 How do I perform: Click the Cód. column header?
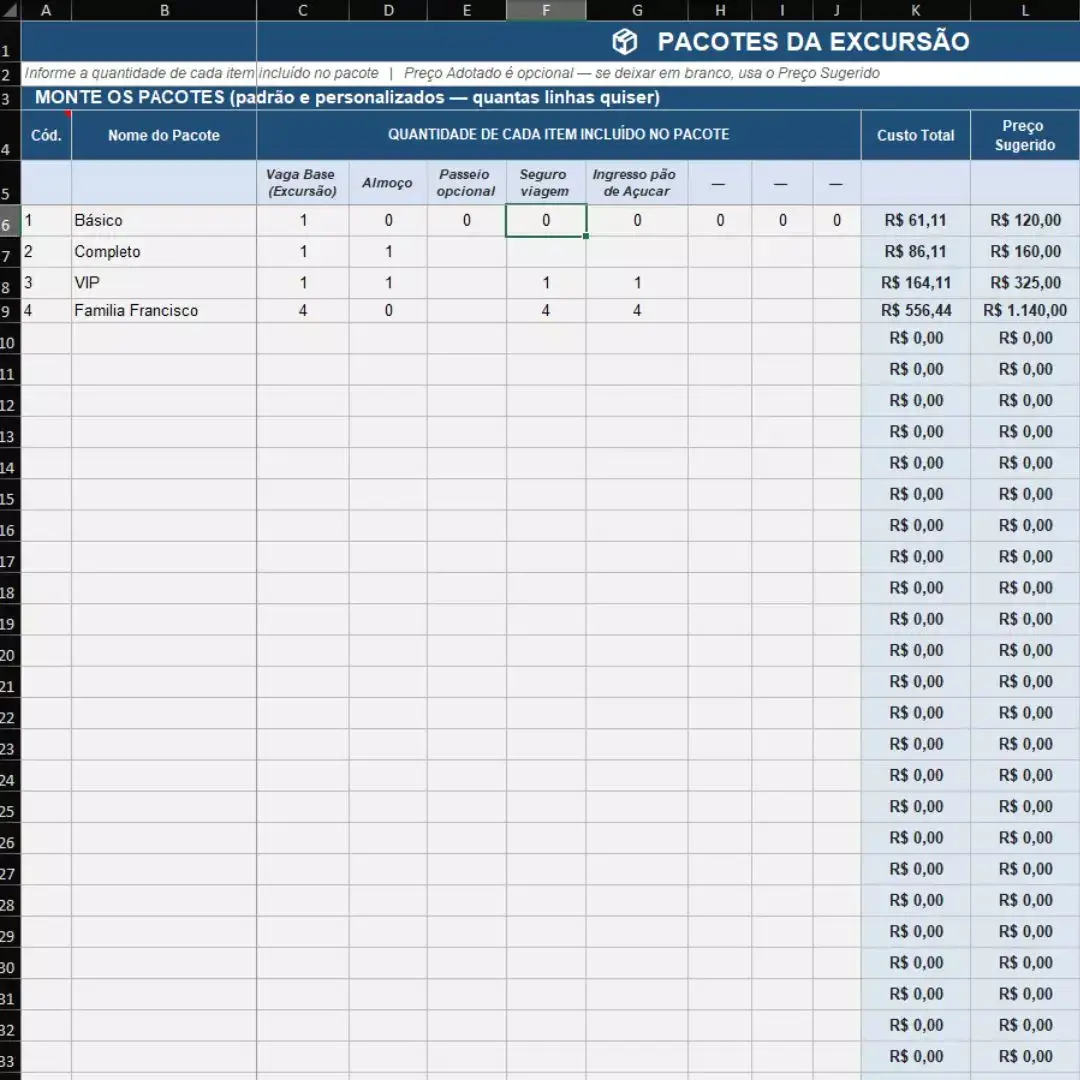tap(46, 135)
